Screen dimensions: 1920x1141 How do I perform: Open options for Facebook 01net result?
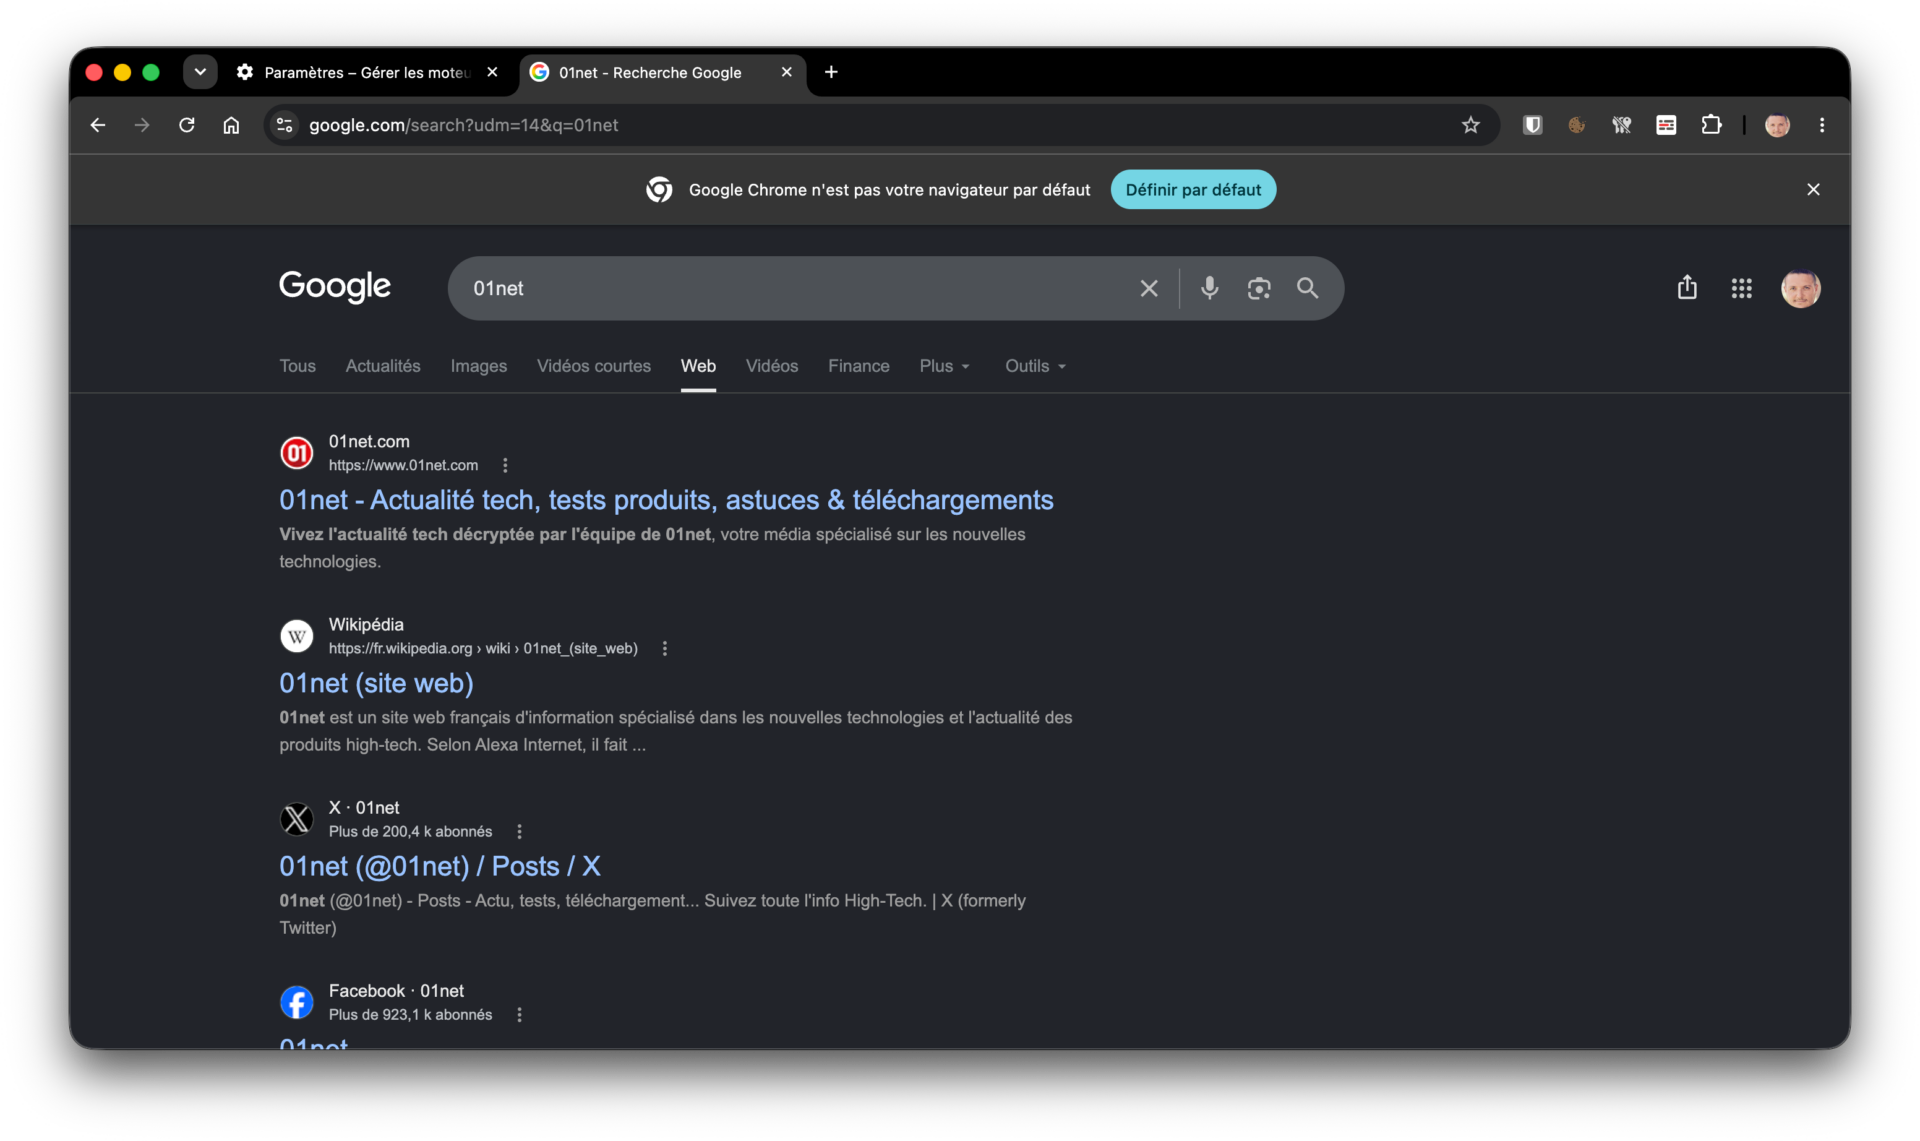[519, 1014]
